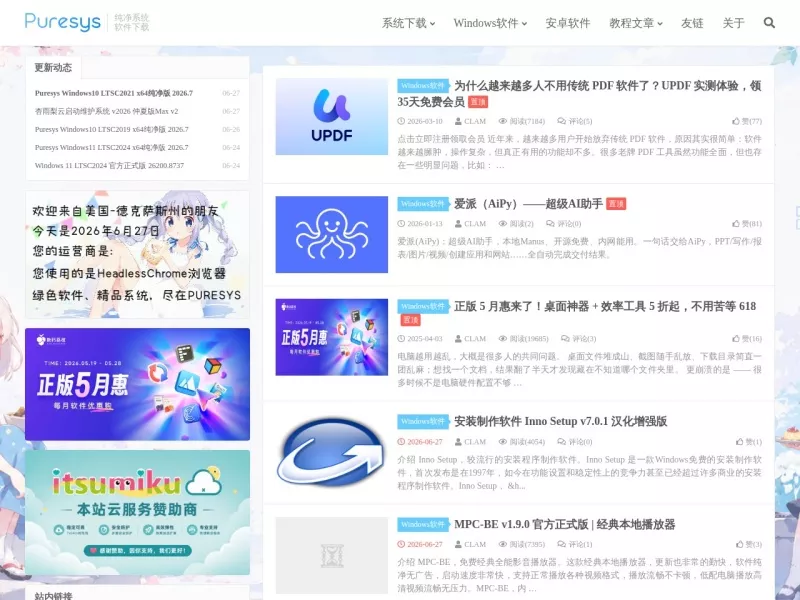The height and width of the screenshot is (600, 800).
Task: Open the 正版5月惠 article thumbnail
Action: (x=332, y=337)
